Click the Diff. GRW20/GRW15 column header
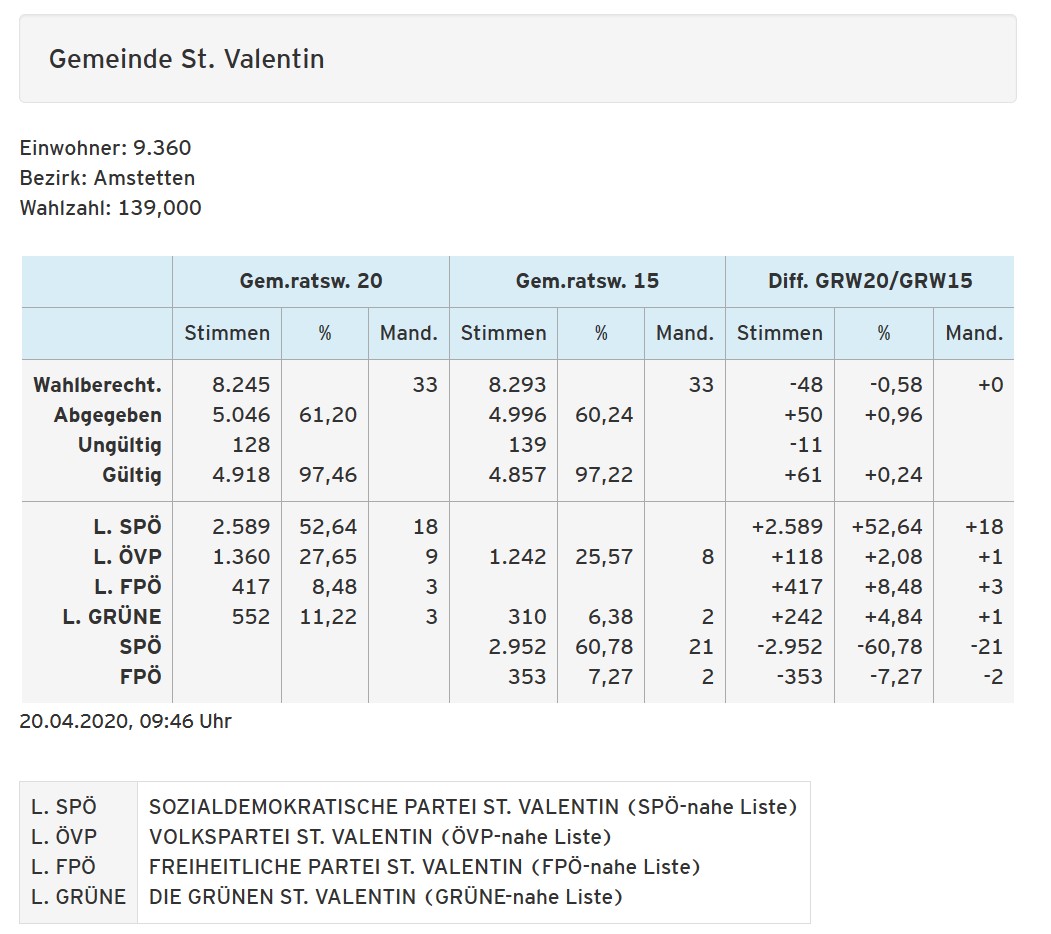 point(869,281)
